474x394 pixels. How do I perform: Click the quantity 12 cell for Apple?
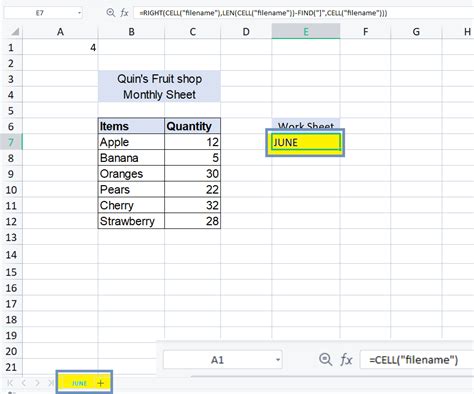tap(192, 142)
